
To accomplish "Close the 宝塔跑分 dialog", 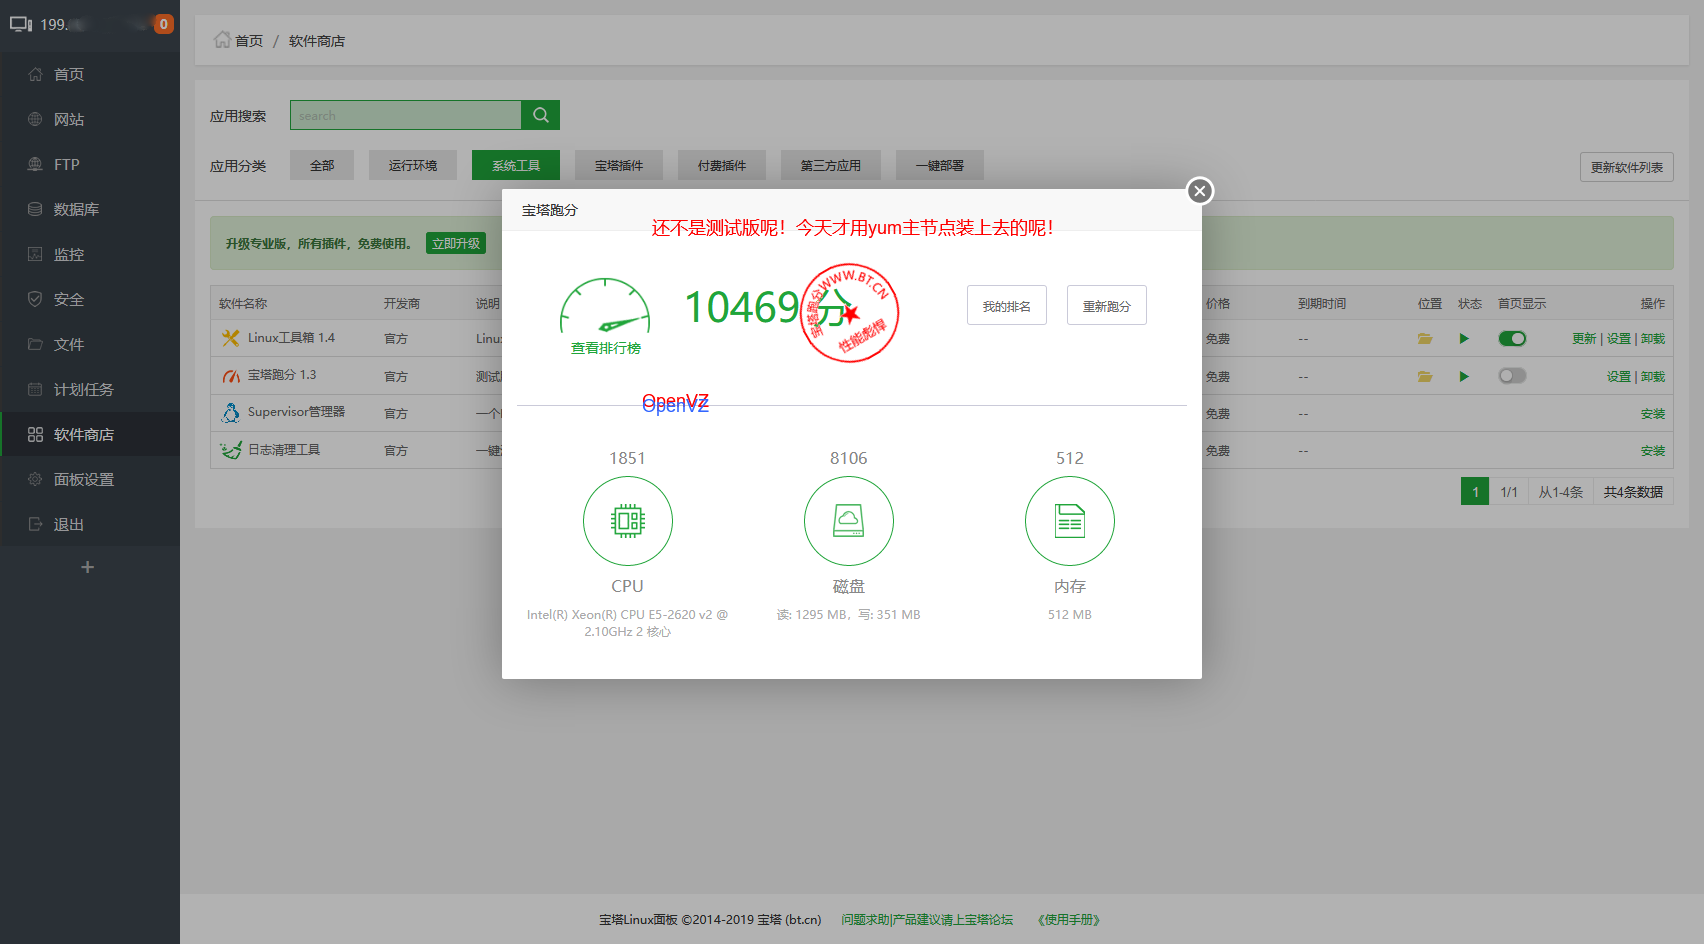I will [1200, 191].
